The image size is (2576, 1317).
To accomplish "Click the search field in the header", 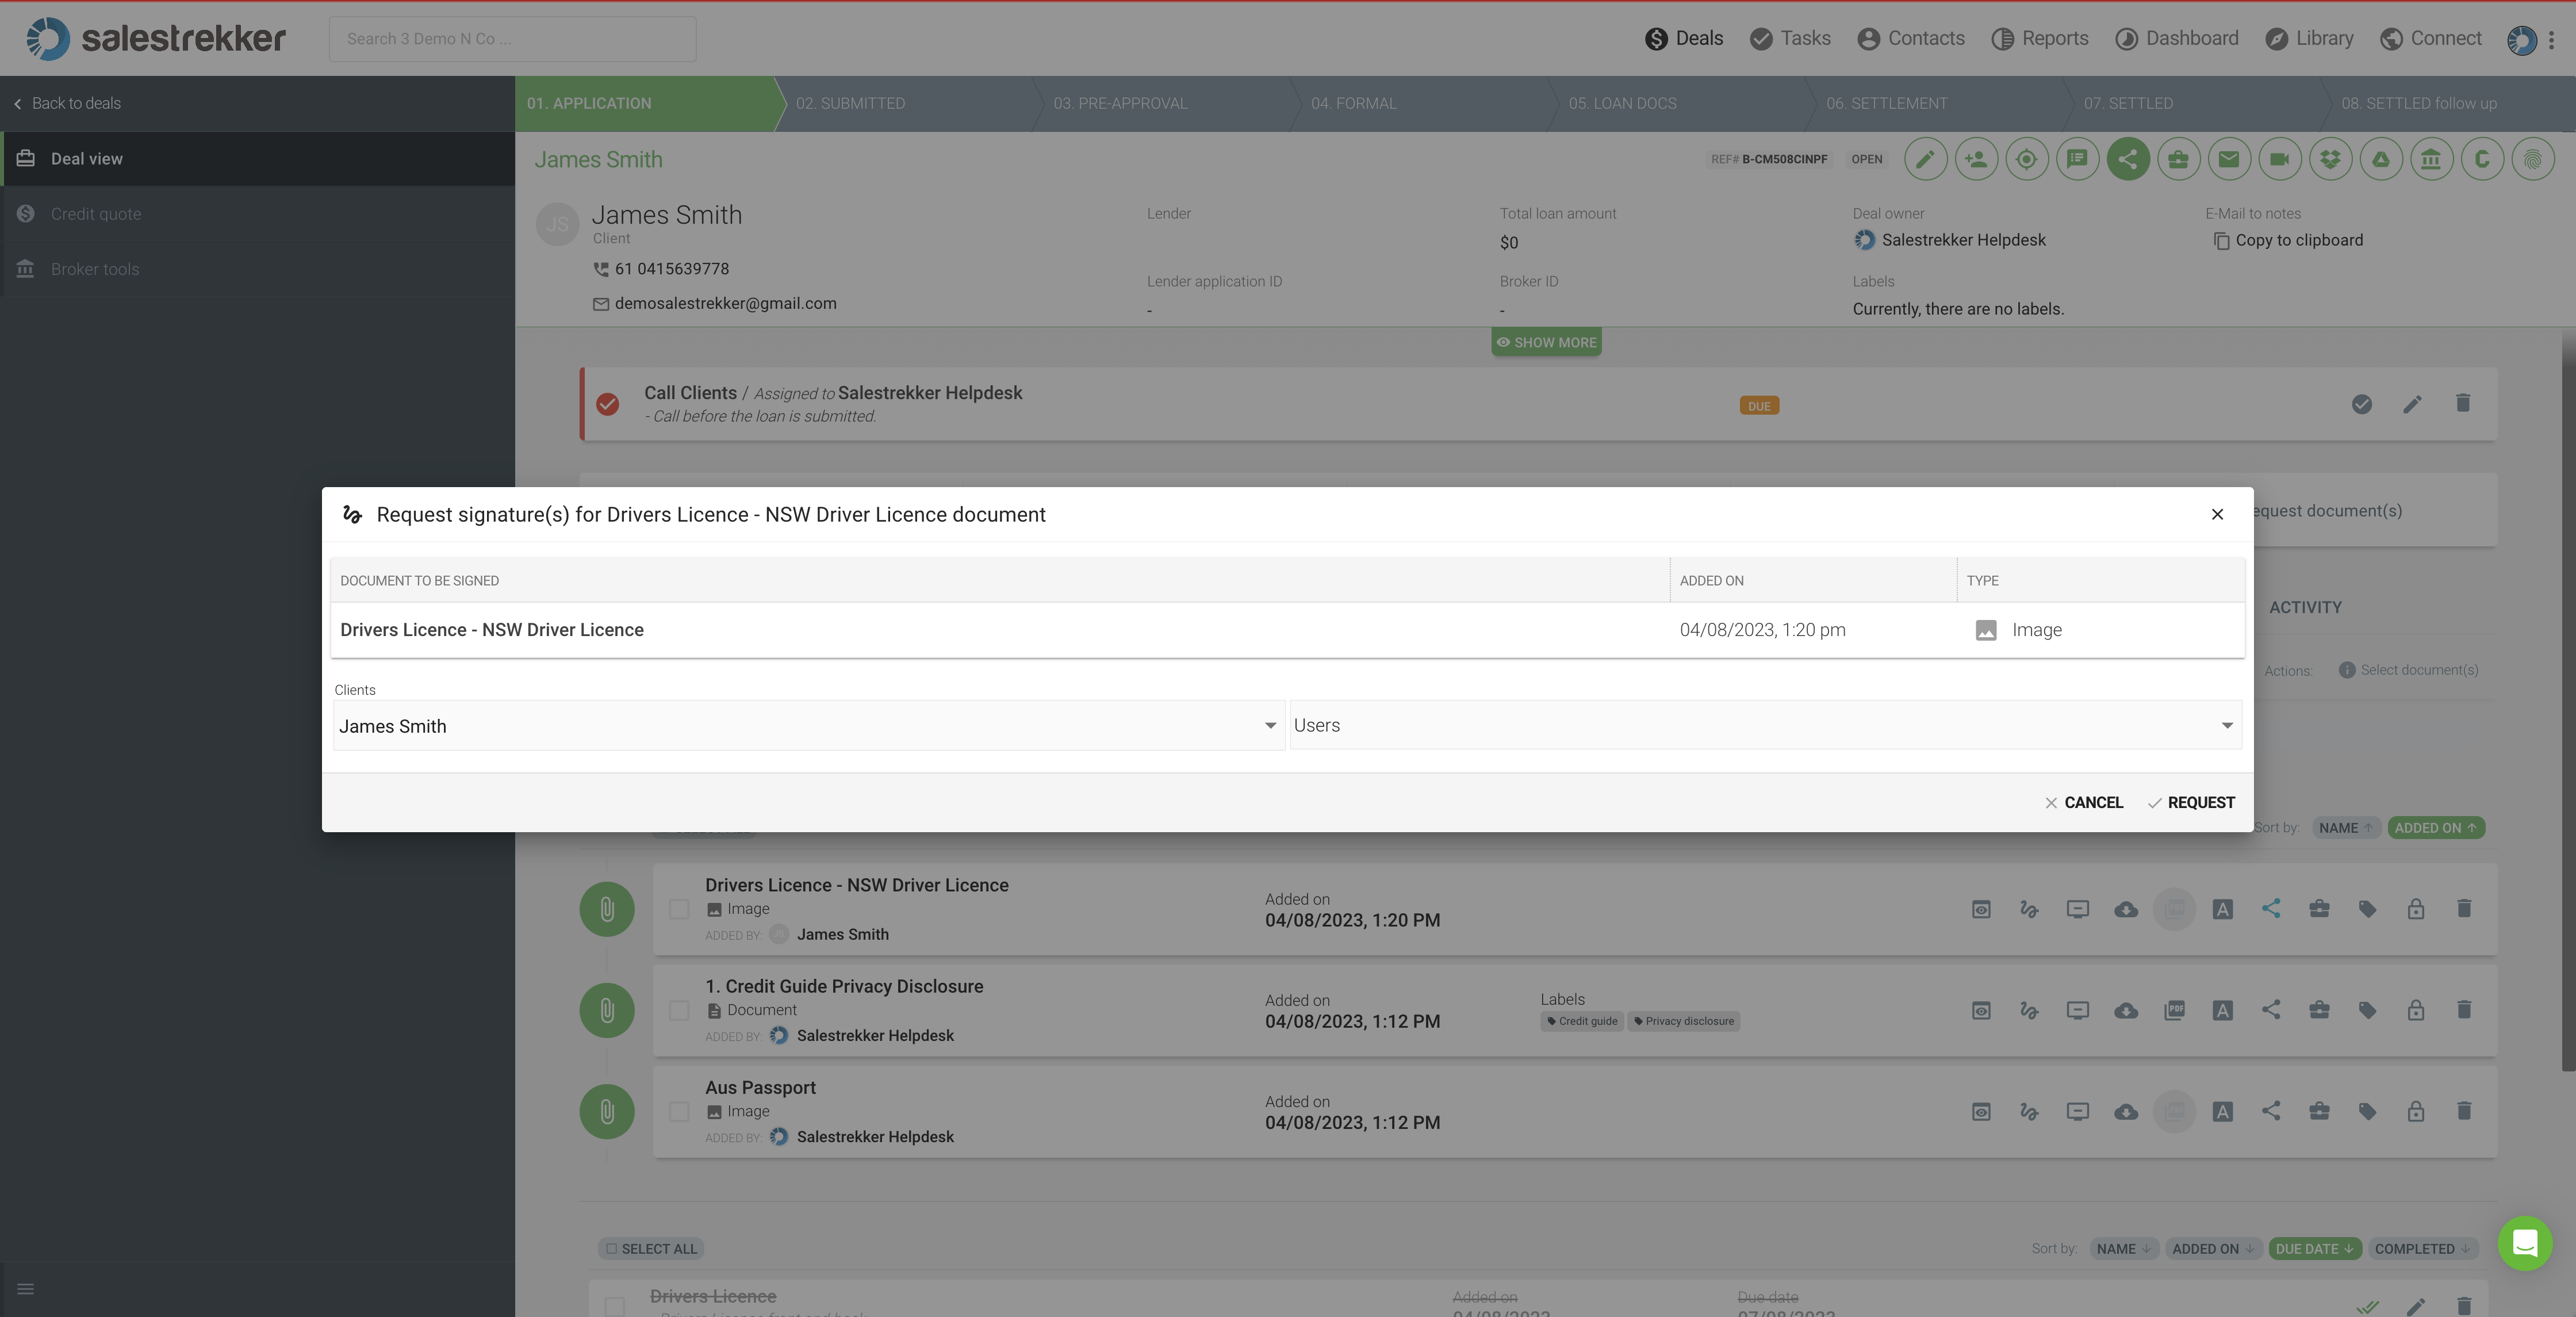I will pos(512,38).
